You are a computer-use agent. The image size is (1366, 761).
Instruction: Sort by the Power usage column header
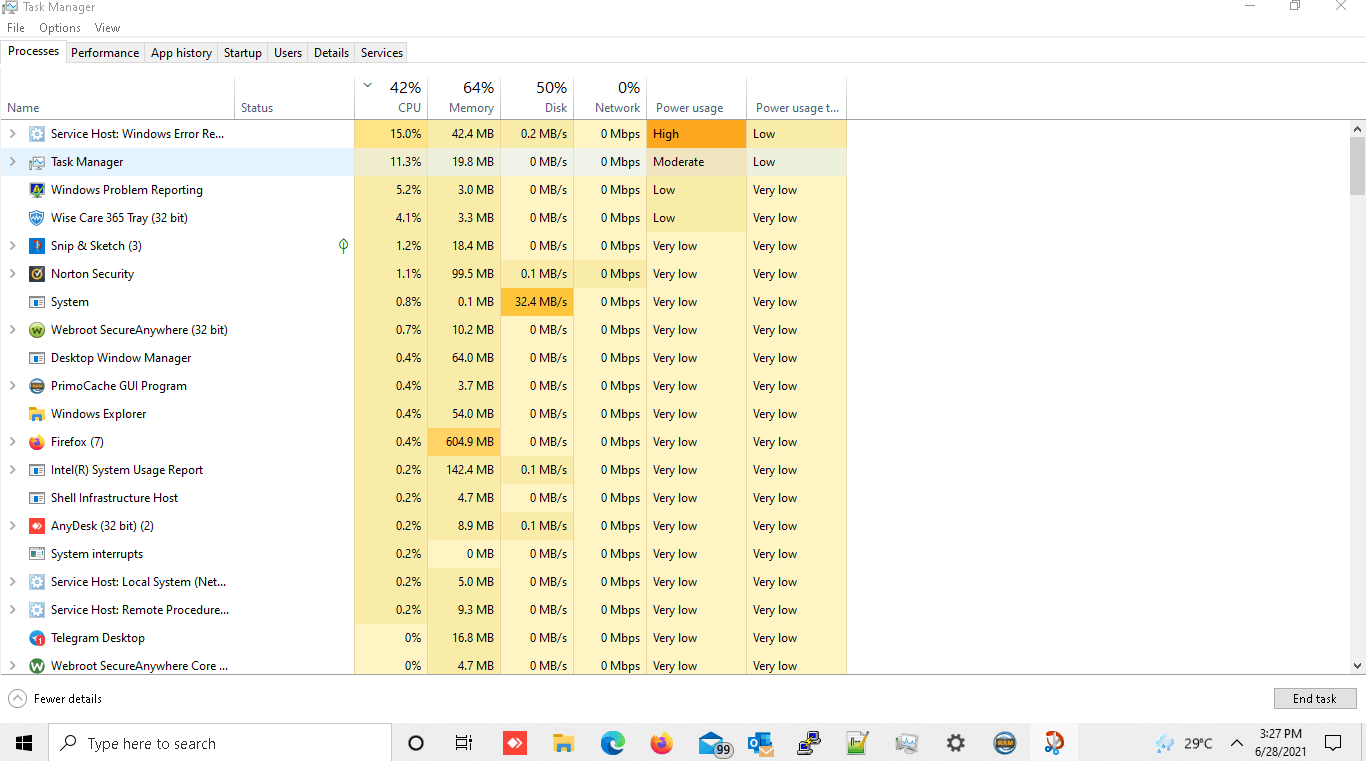click(x=696, y=98)
